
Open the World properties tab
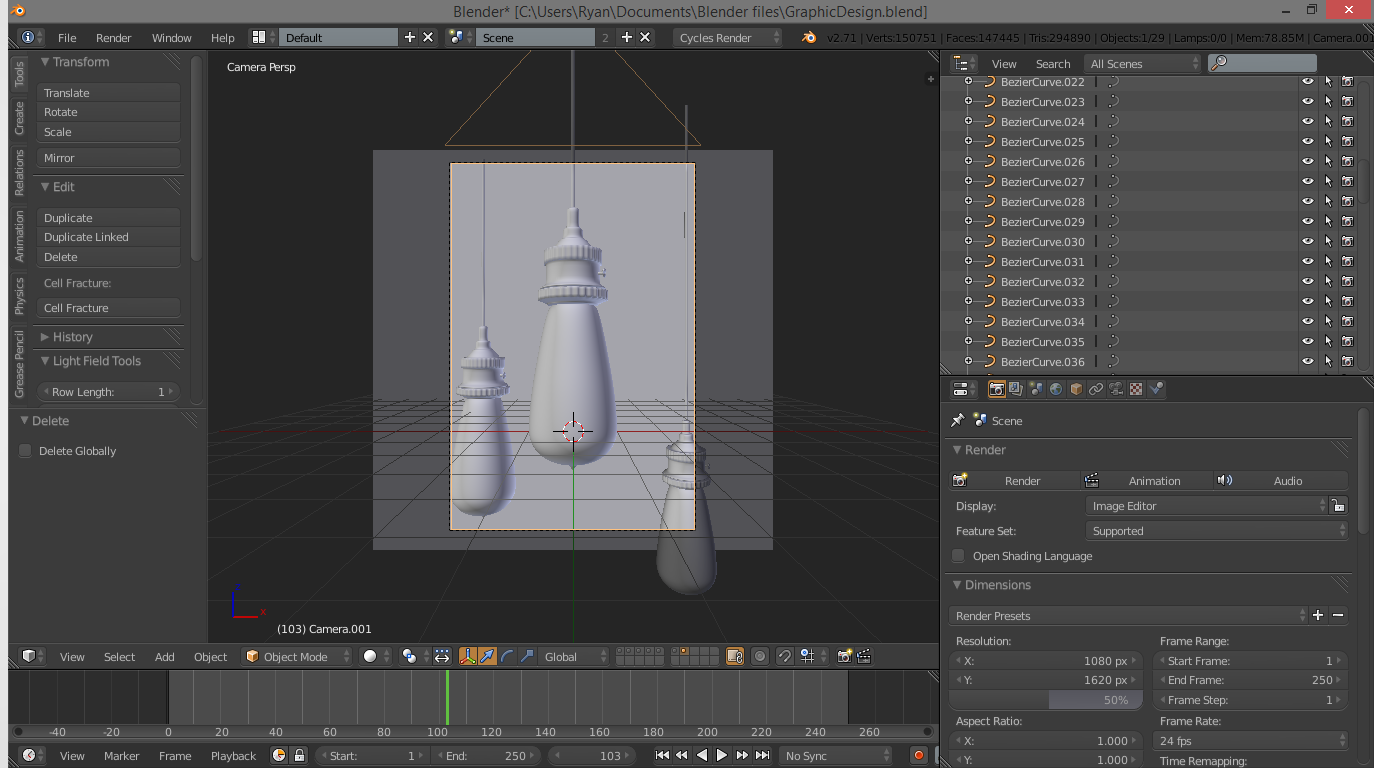point(1056,389)
